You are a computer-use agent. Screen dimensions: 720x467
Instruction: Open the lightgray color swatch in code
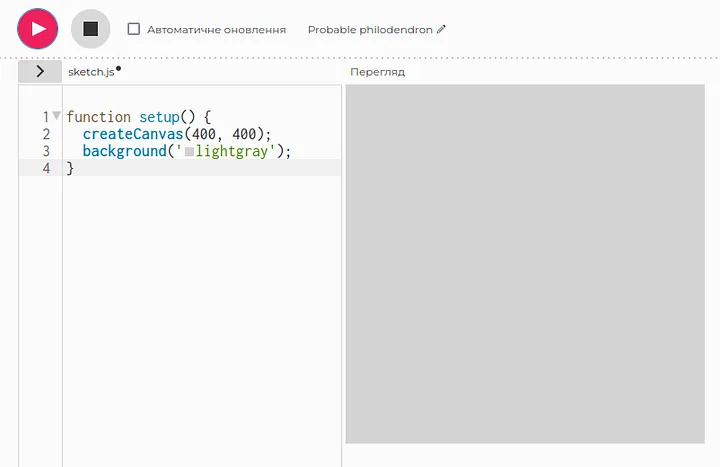tap(189, 151)
